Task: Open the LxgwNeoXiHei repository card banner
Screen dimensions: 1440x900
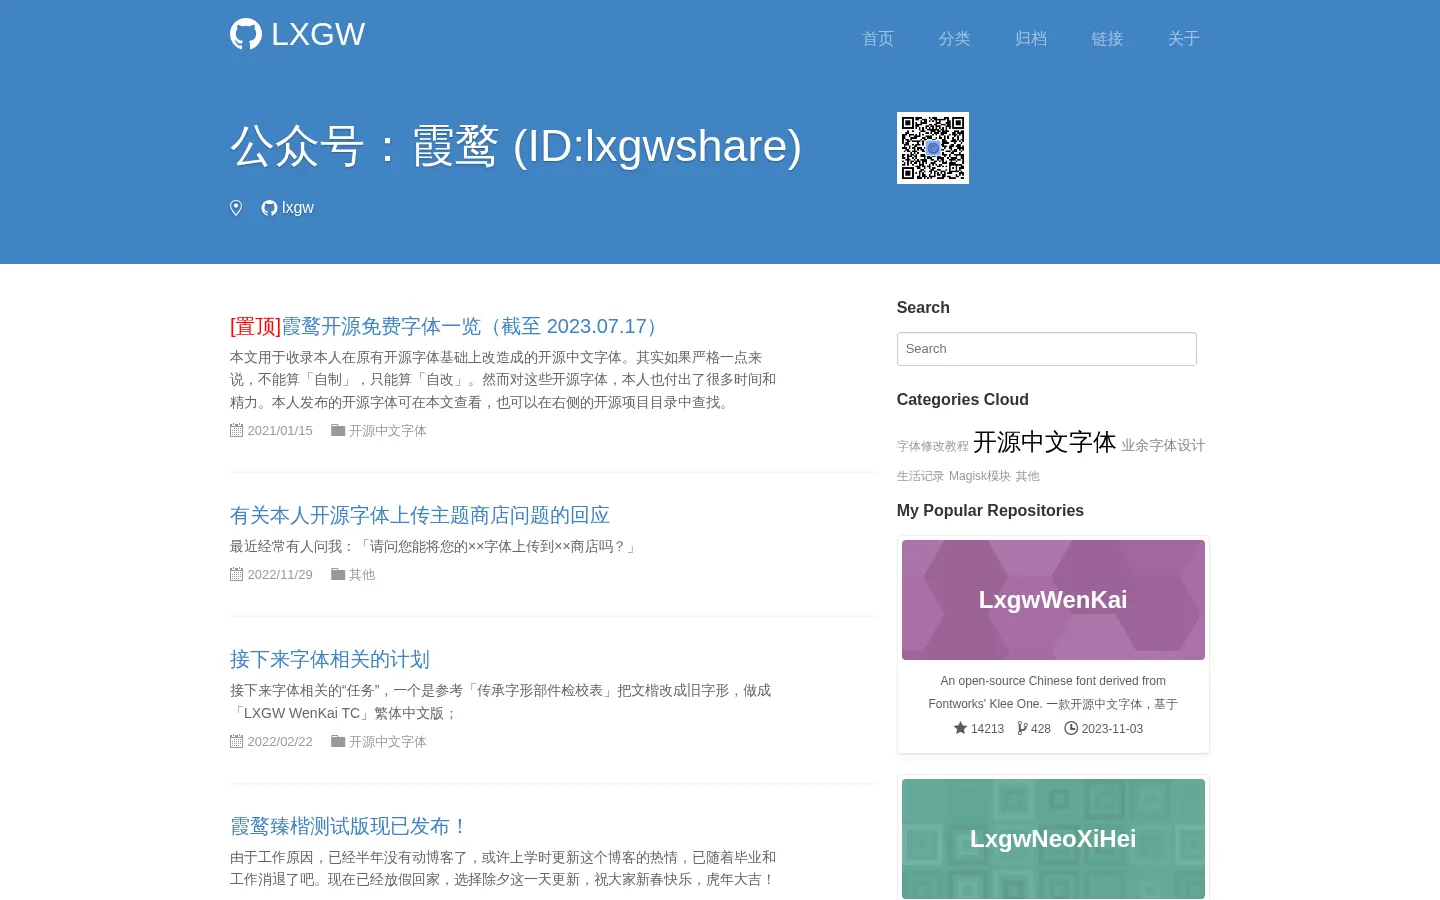Action: [1053, 839]
